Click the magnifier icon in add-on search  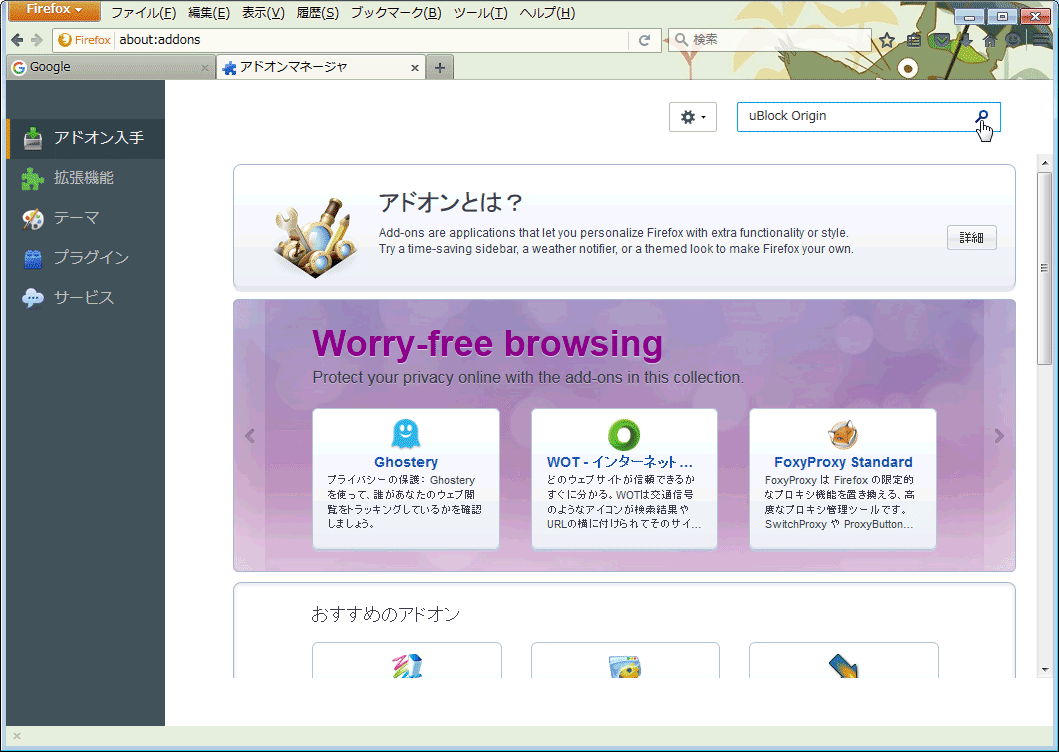click(982, 116)
